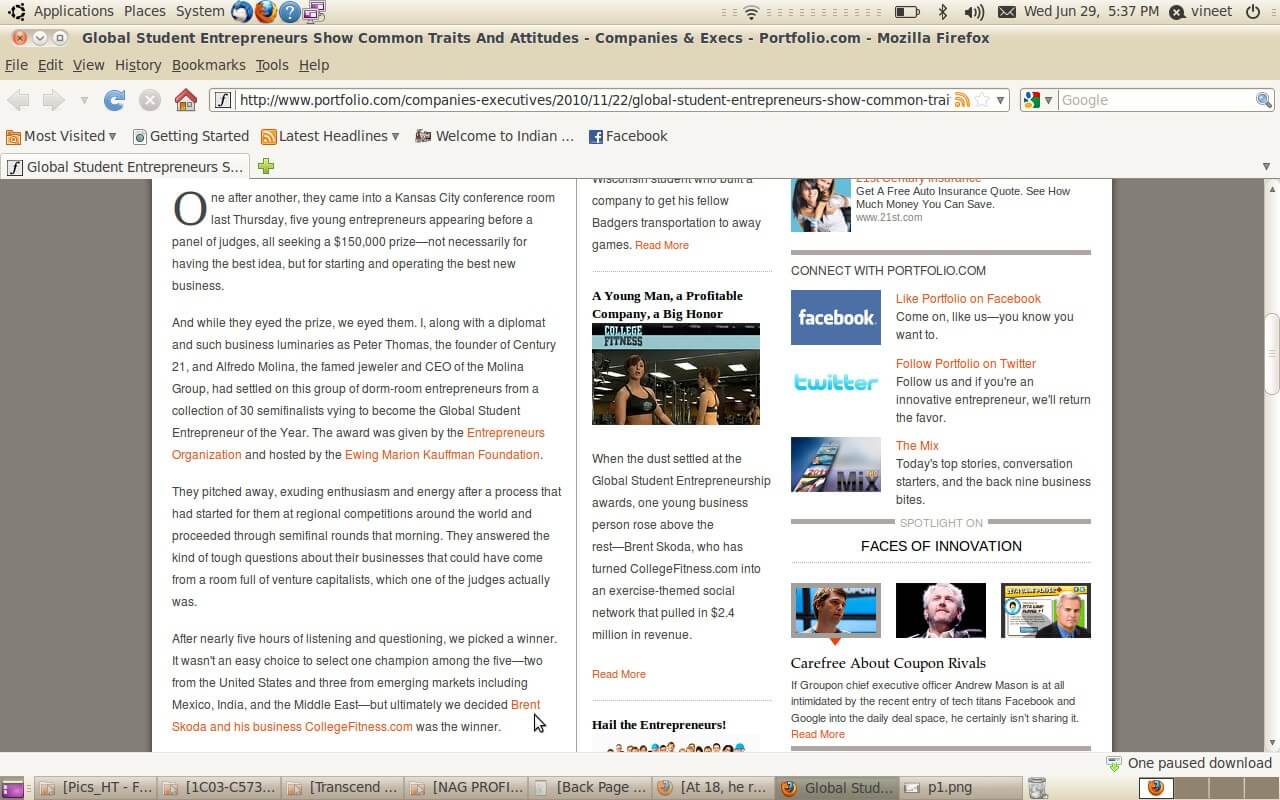Open the Bookmarks menu
The image size is (1280, 800).
coord(208,65)
